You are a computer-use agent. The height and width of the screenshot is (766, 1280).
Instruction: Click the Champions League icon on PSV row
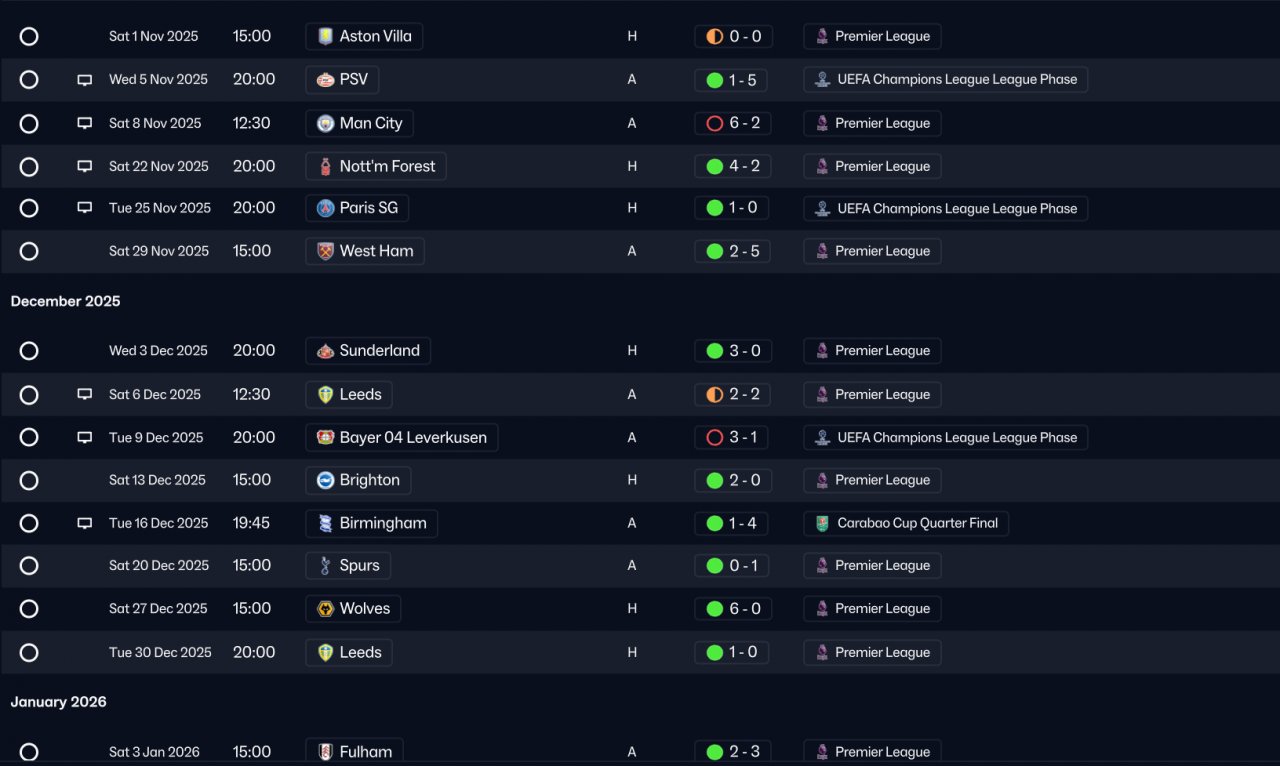822,80
